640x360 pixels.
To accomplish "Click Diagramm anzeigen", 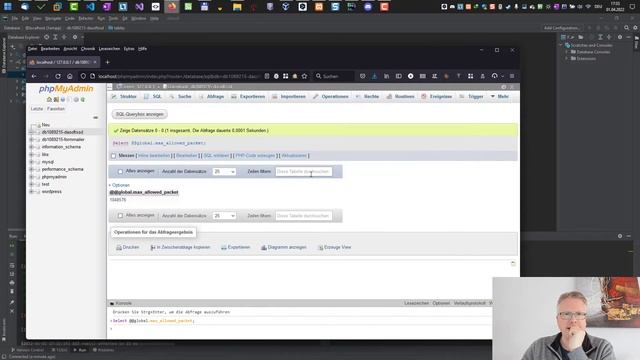I will [x=284, y=247].
